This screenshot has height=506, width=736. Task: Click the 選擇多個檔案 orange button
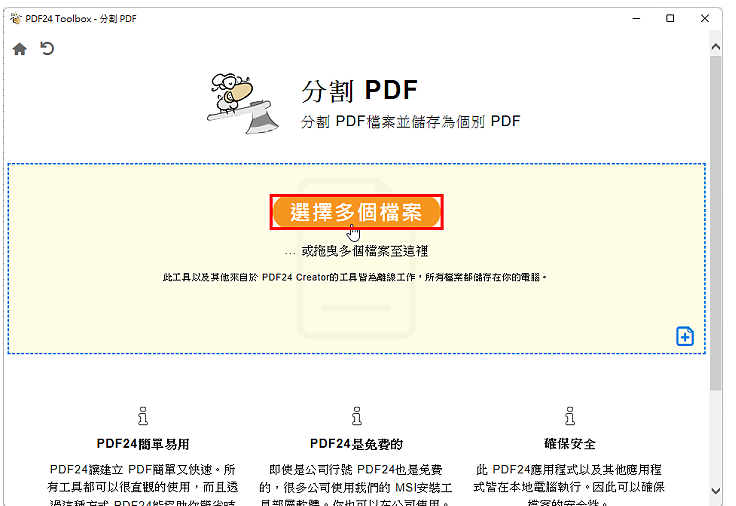pos(357,212)
